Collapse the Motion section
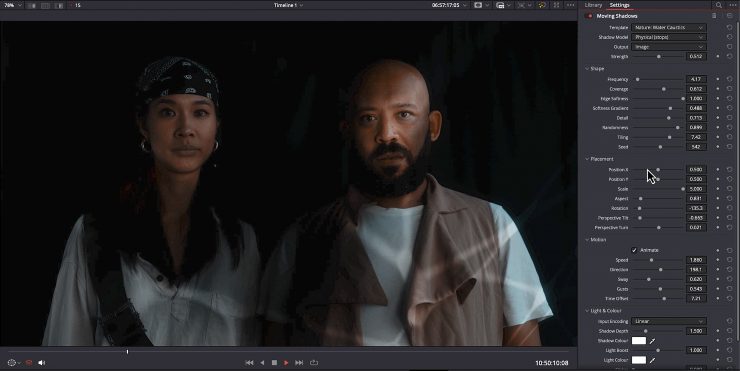Screen dimensions: 740x371 pos(587,240)
